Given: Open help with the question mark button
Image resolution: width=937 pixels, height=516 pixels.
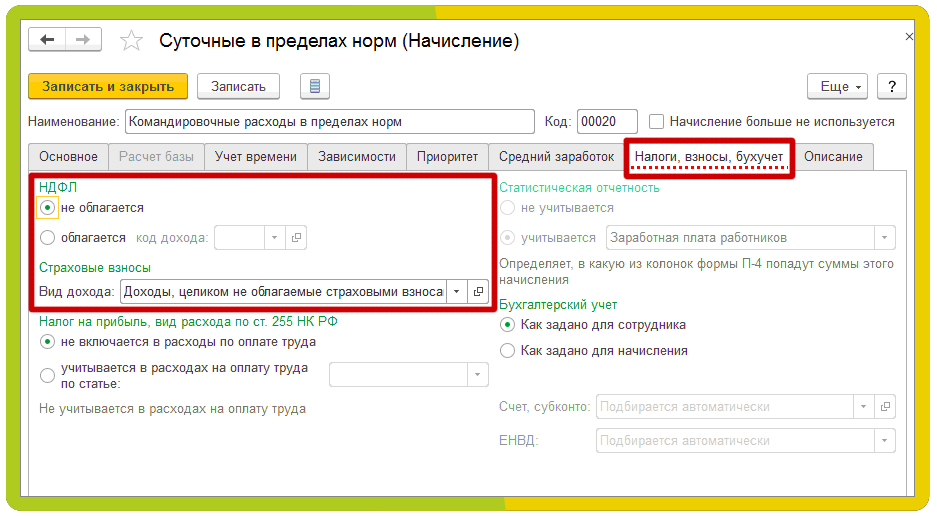Looking at the screenshot, I should coord(892,87).
